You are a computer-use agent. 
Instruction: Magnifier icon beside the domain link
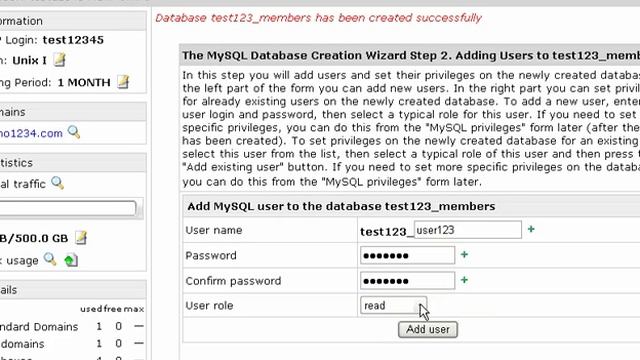point(74,132)
